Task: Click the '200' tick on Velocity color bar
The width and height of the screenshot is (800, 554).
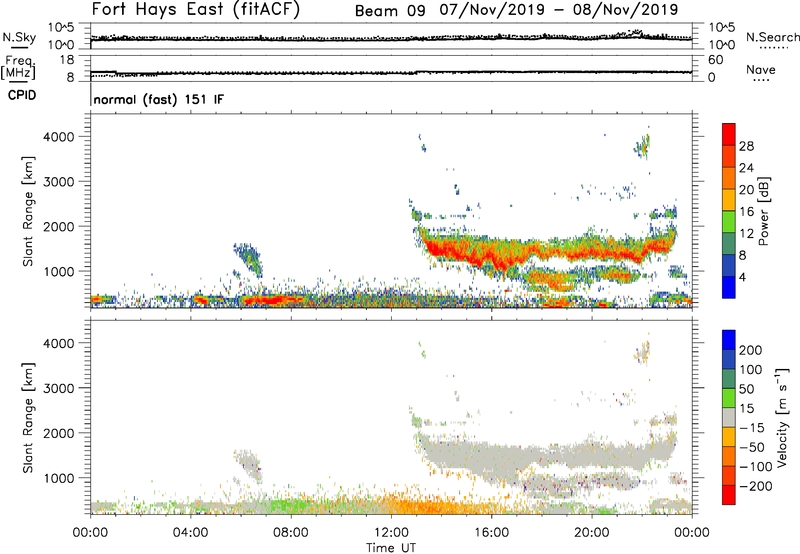Action: [x=751, y=350]
